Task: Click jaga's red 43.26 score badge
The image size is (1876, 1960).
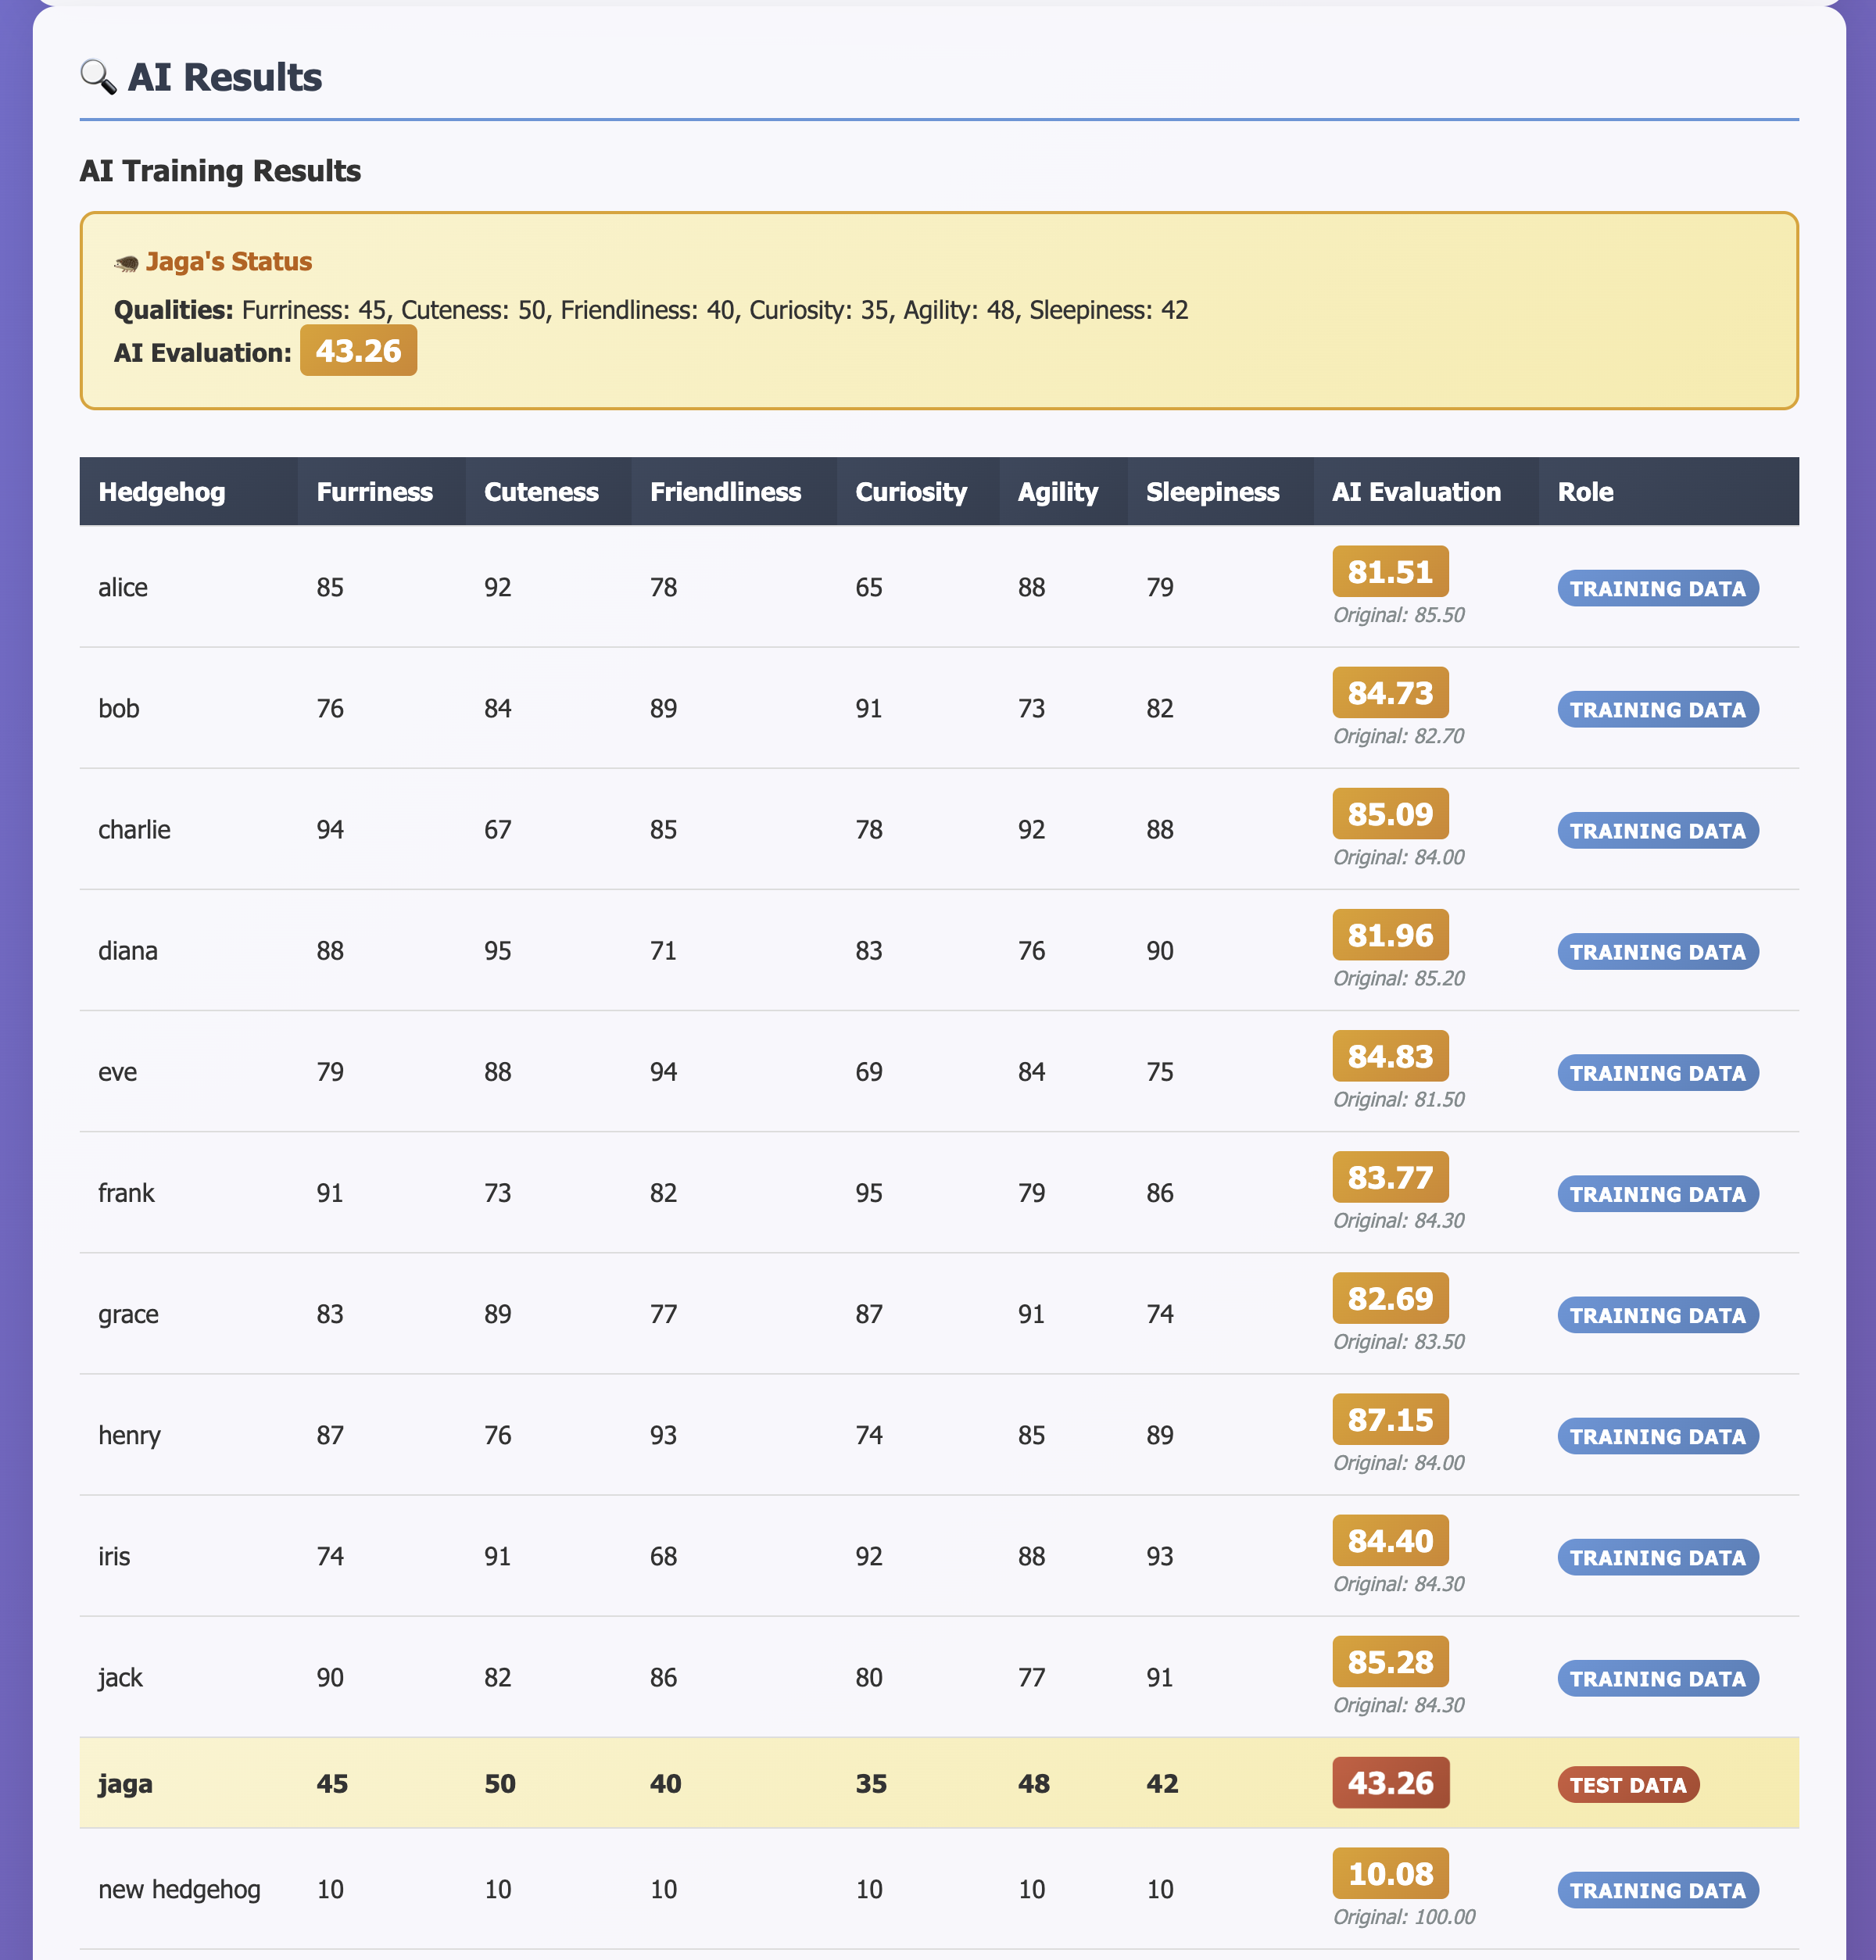Action: pyautogui.click(x=1389, y=1783)
